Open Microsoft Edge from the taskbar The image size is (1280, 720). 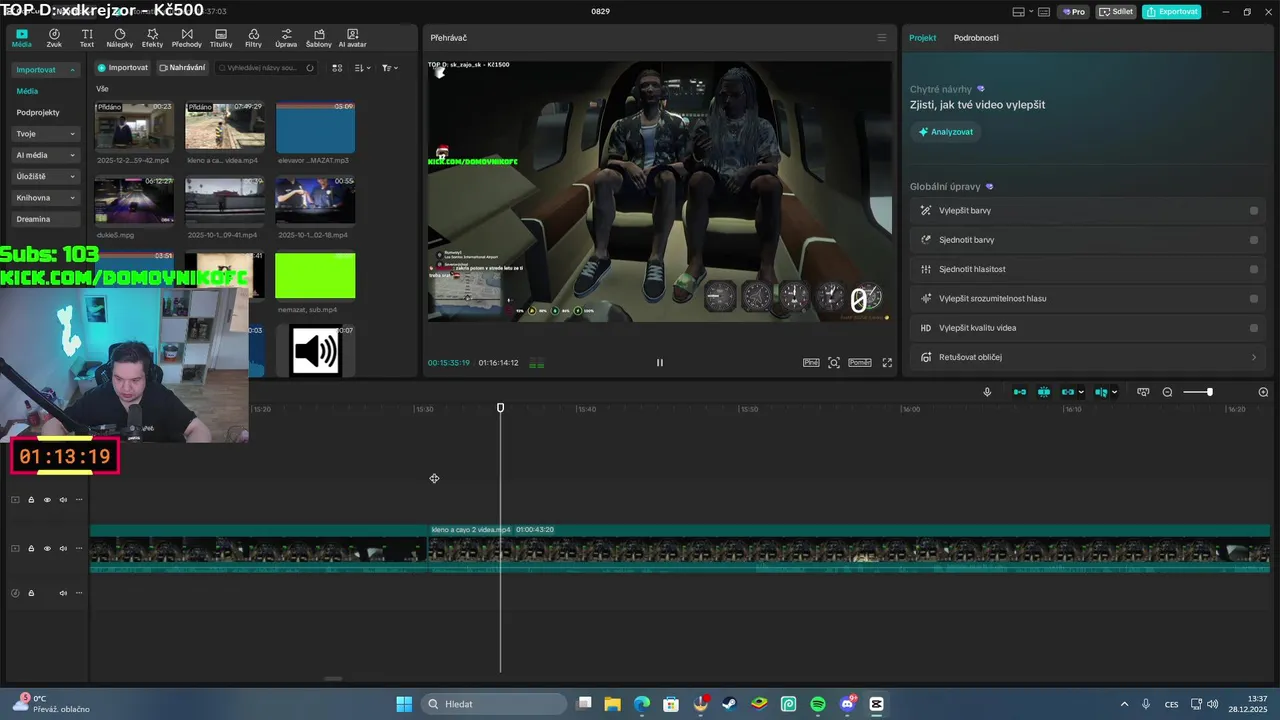642,704
